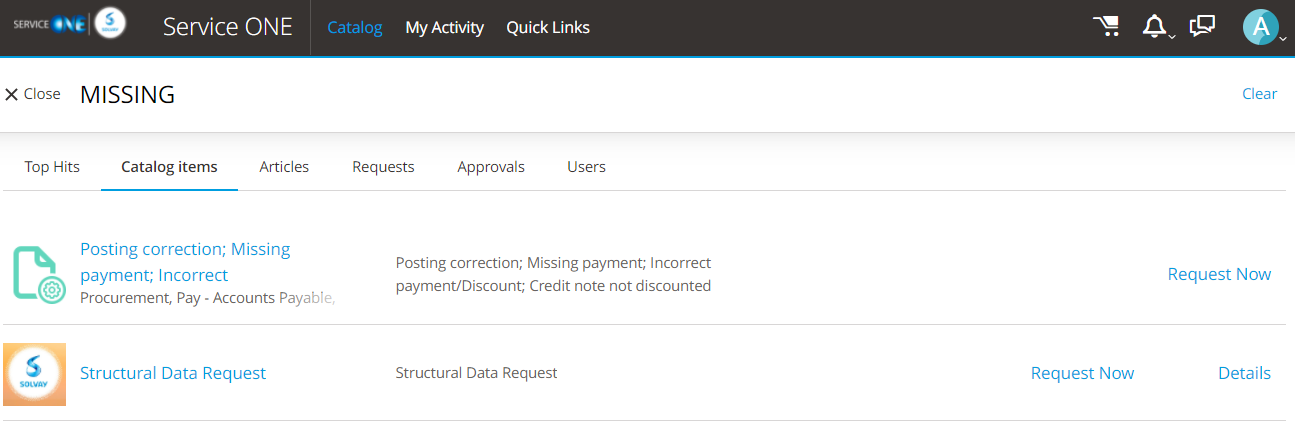Click Request Now for Posting correction item
The height and width of the screenshot is (421, 1295).
coord(1219,274)
